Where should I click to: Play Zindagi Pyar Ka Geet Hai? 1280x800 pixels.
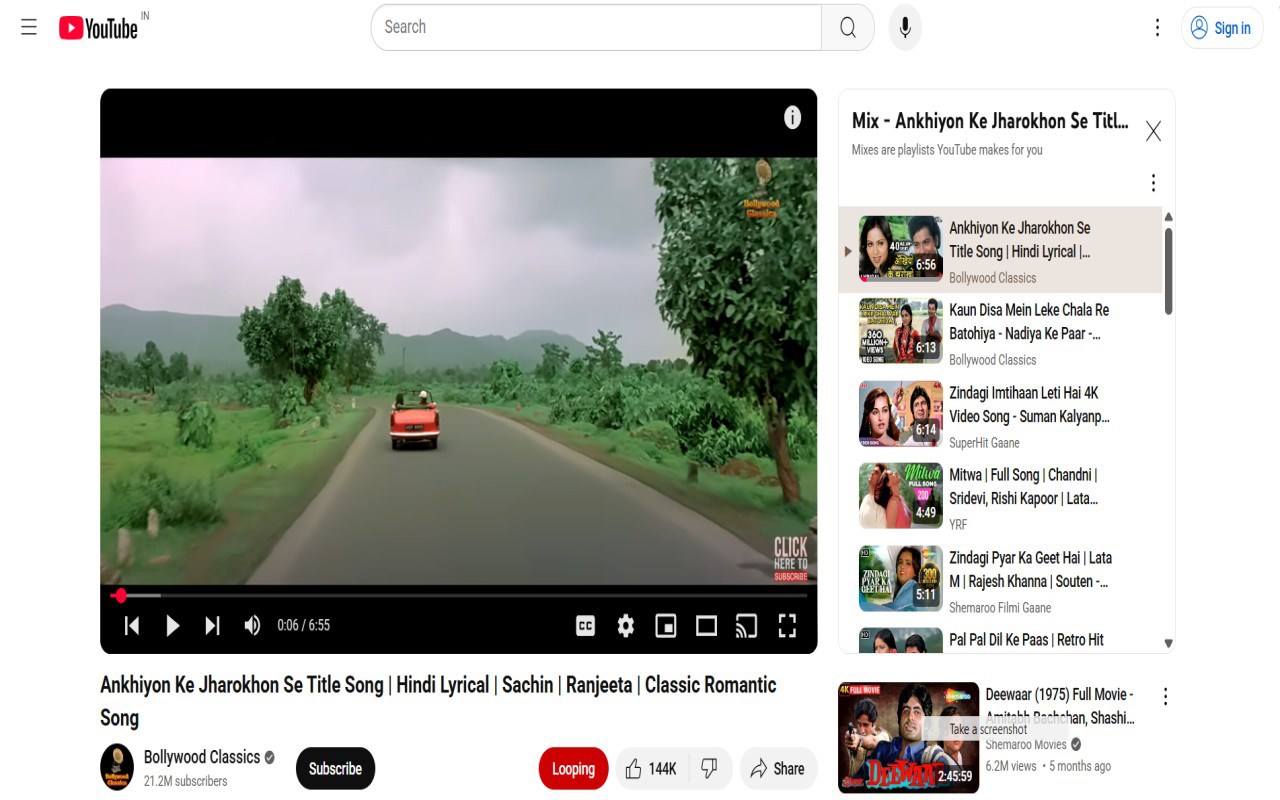(x=1030, y=570)
